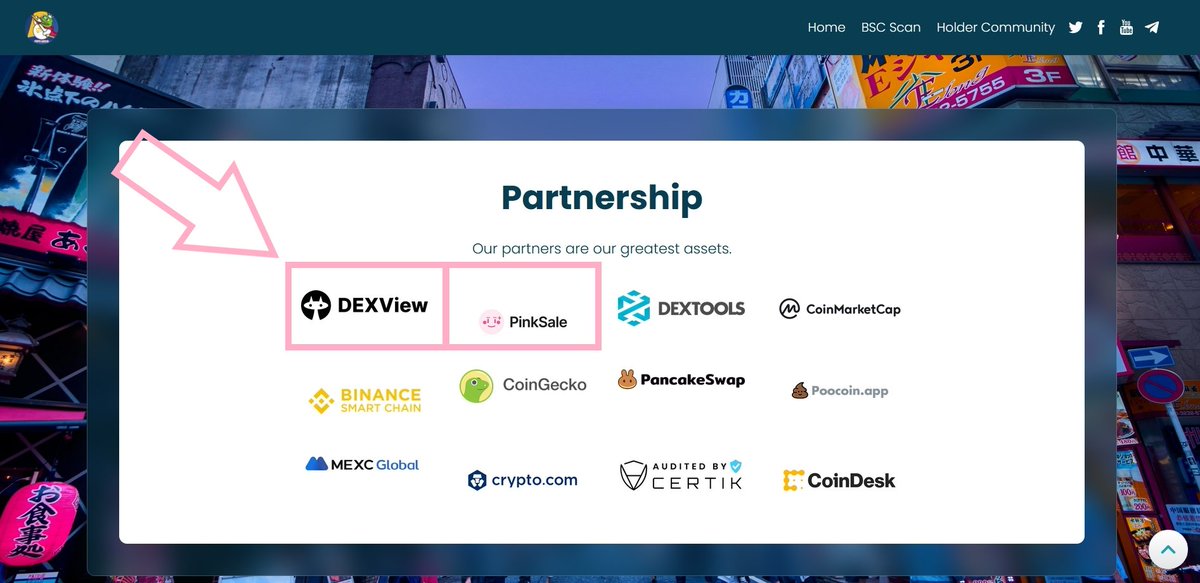The width and height of the screenshot is (1200, 583).
Task: Go to the Home menu item
Action: pos(826,27)
